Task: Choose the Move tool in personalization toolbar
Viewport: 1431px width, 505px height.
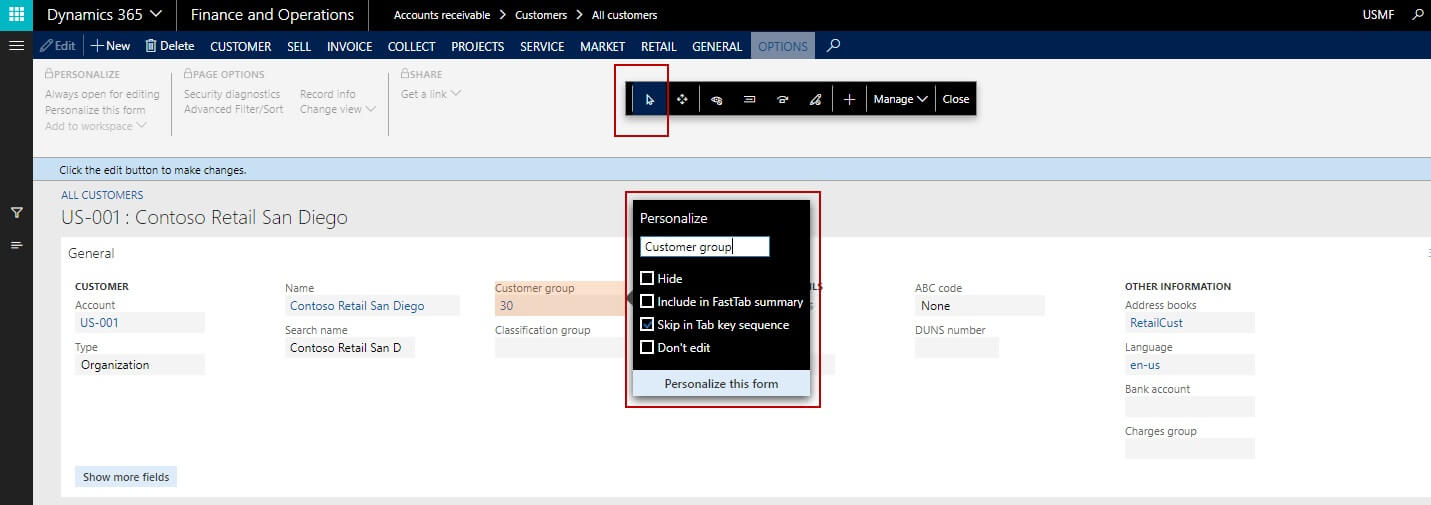Action: pos(682,99)
